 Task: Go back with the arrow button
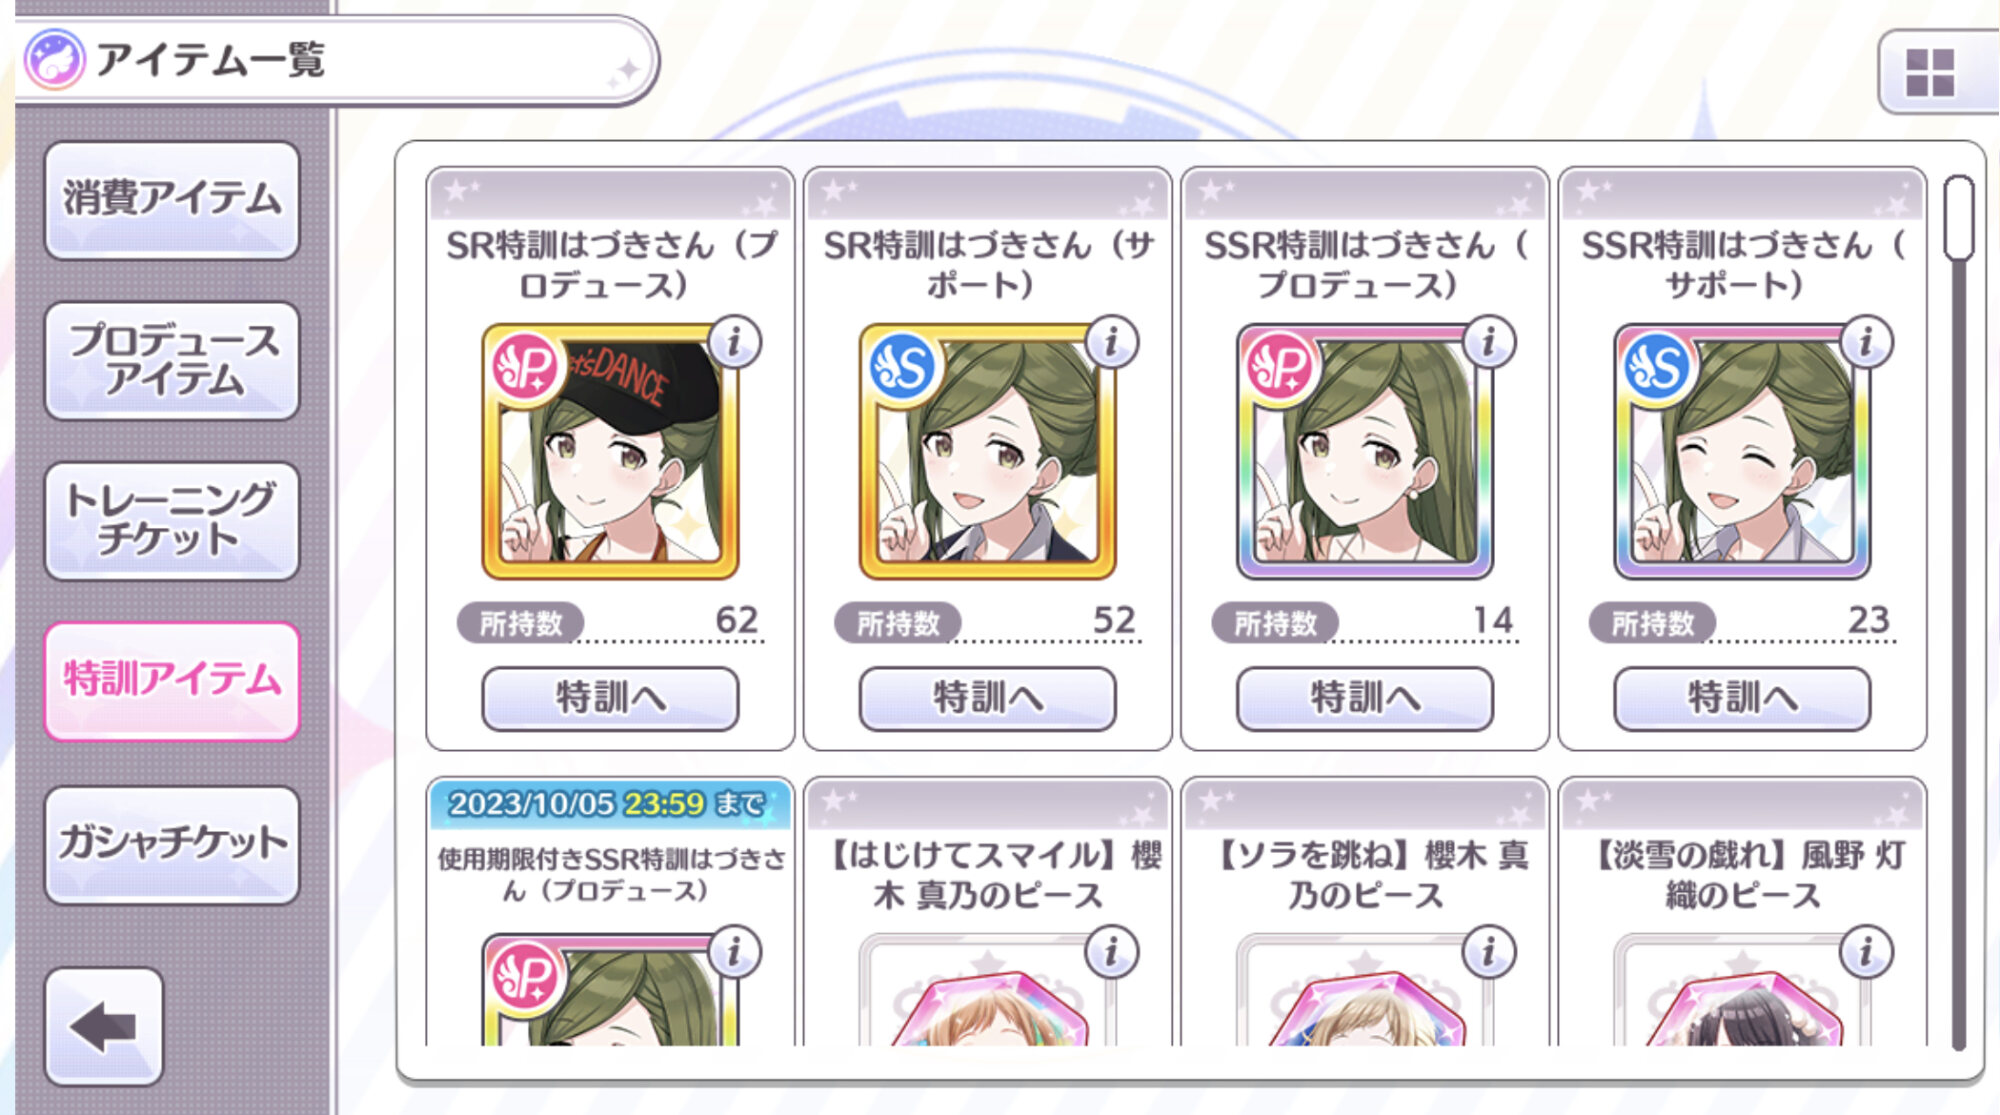click(104, 1026)
